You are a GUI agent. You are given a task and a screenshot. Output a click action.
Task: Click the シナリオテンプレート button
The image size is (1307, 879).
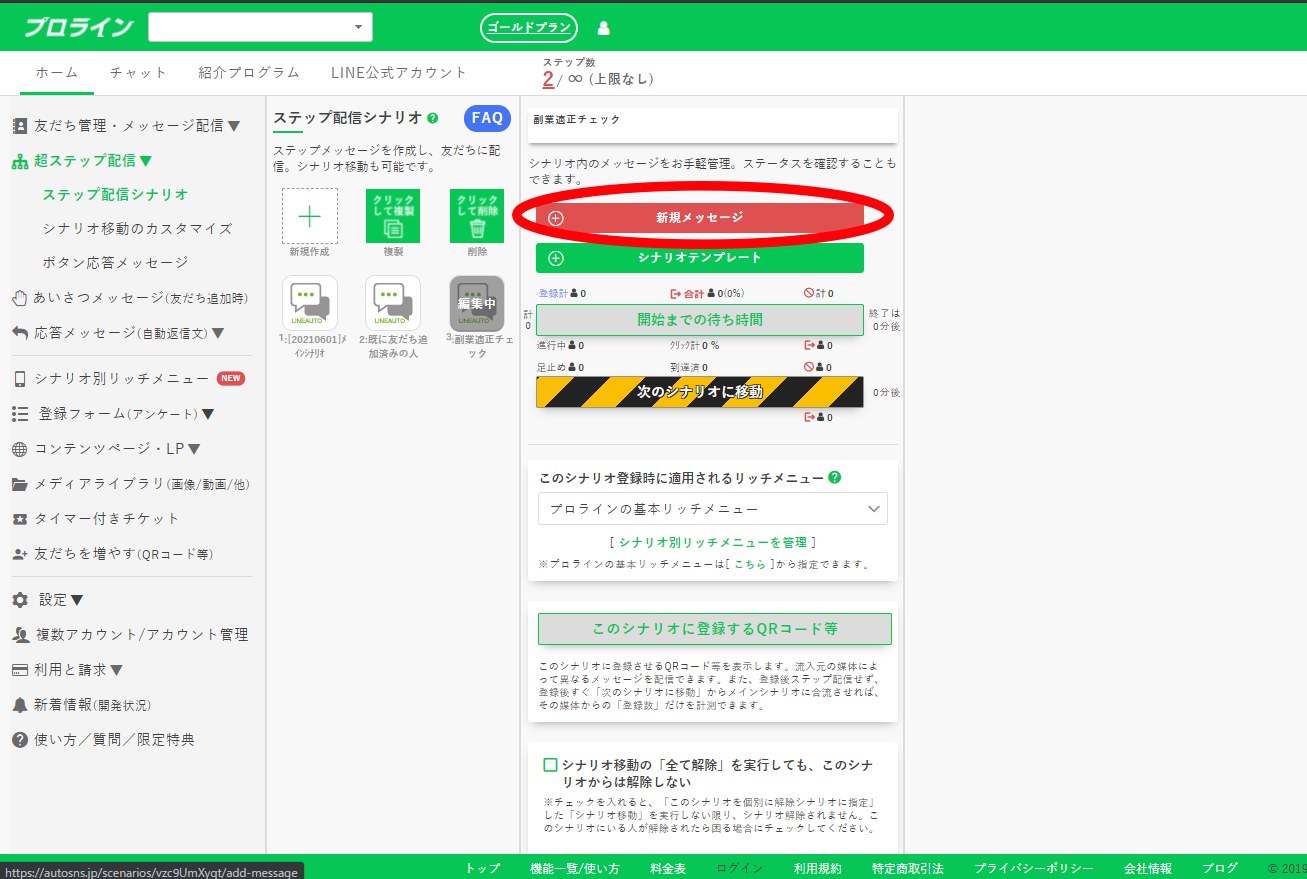(700, 258)
